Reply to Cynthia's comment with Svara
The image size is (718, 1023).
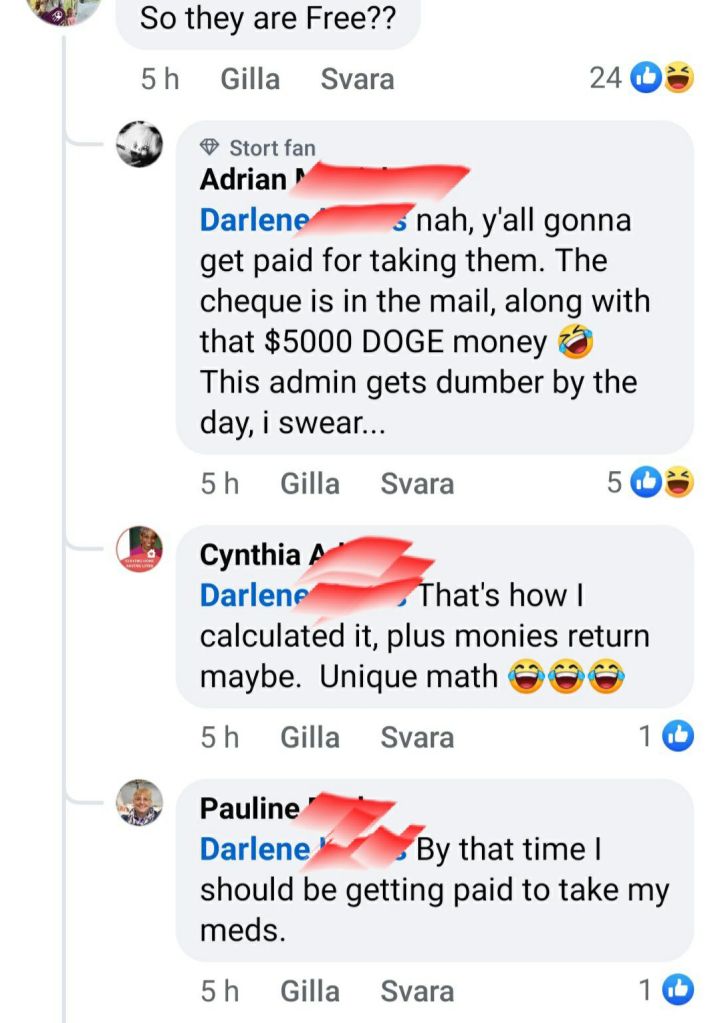pyautogui.click(x=417, y=737)
